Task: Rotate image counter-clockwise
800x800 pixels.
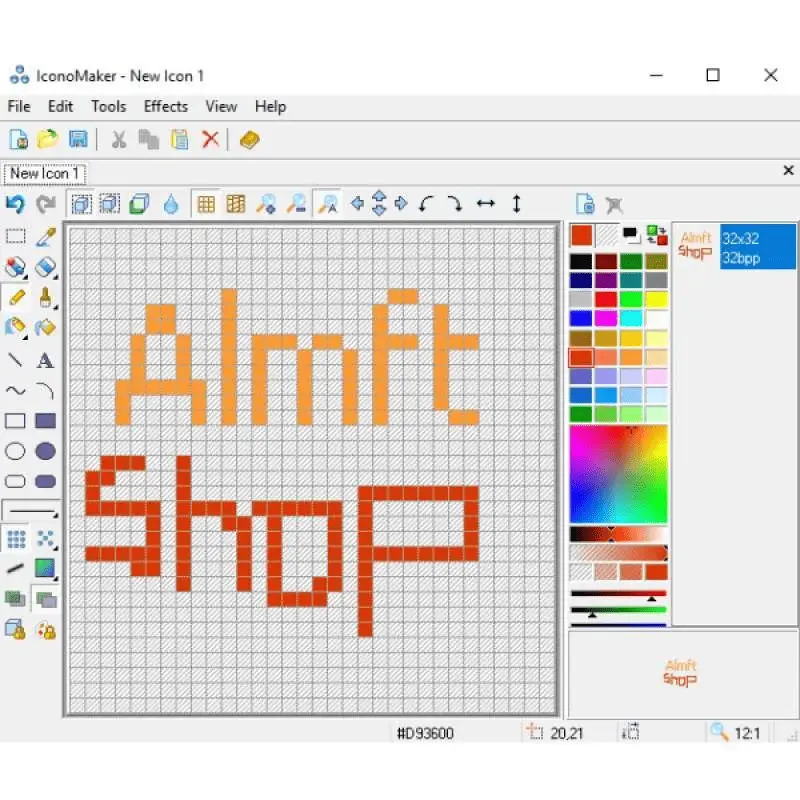Action: [426, 204]
